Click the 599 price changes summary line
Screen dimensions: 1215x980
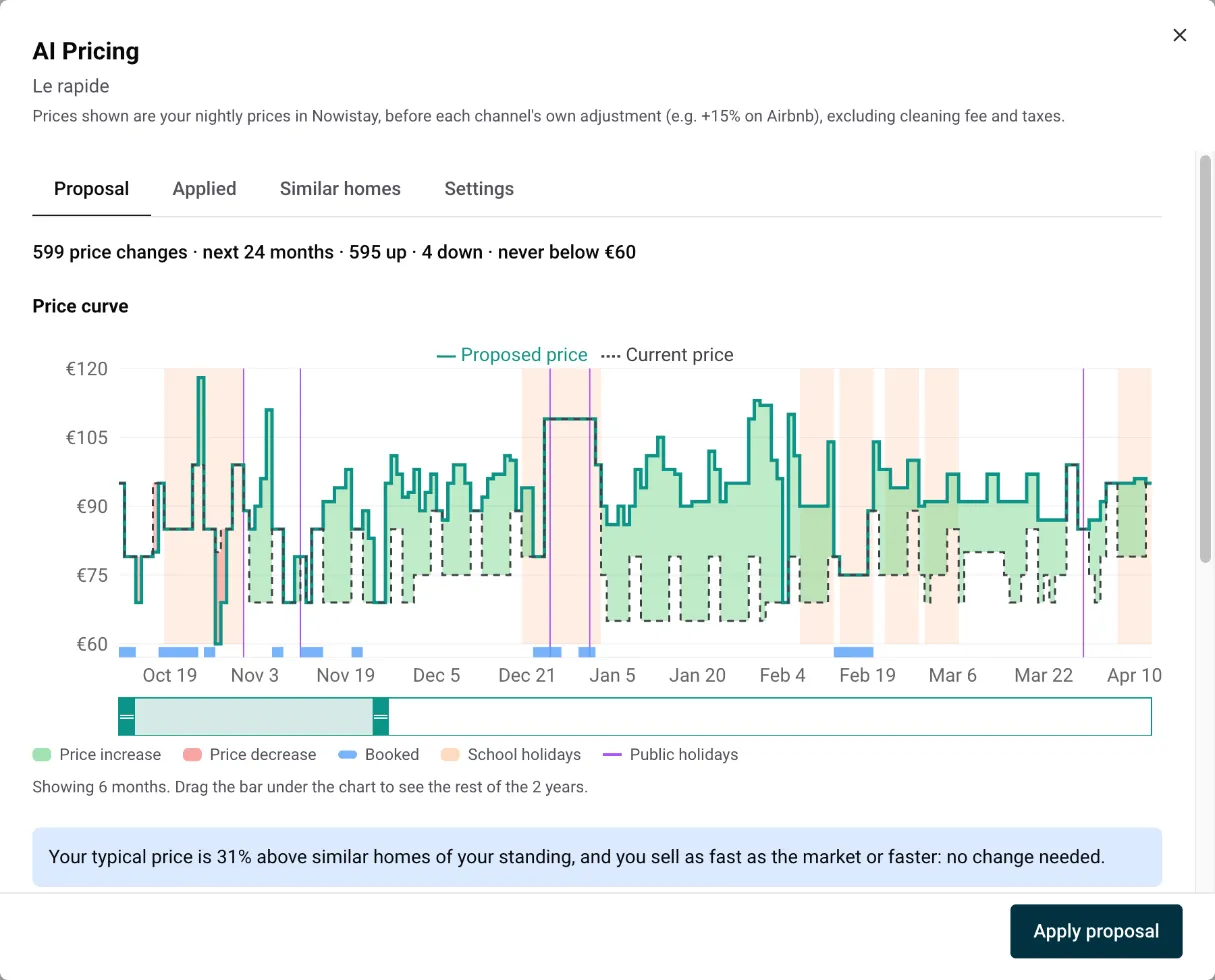point(334,252)
